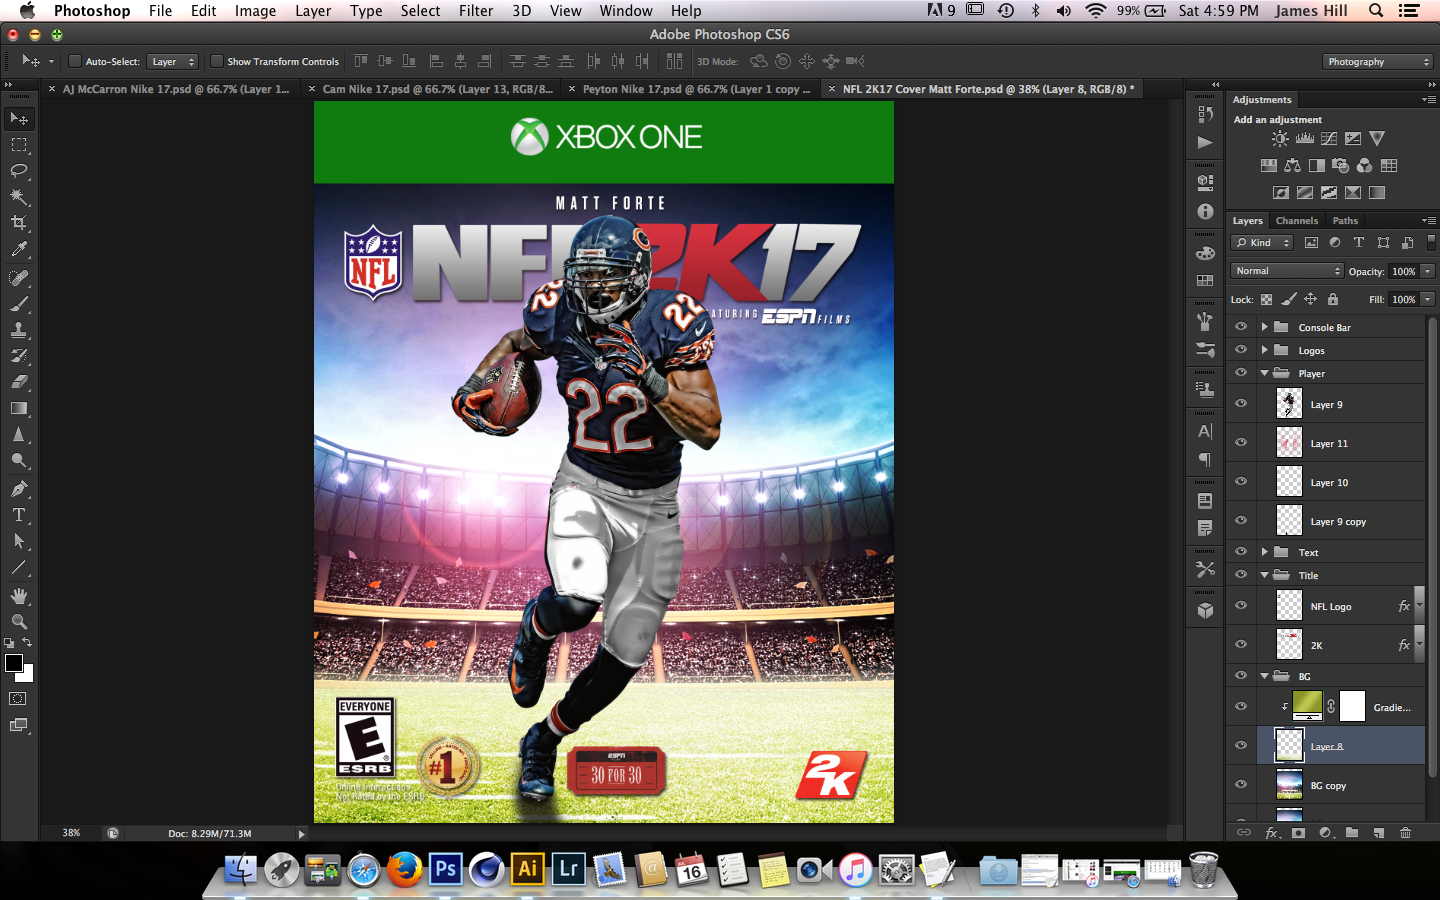Open the blend mode Normal dropdown

[x=1287, y=271]
